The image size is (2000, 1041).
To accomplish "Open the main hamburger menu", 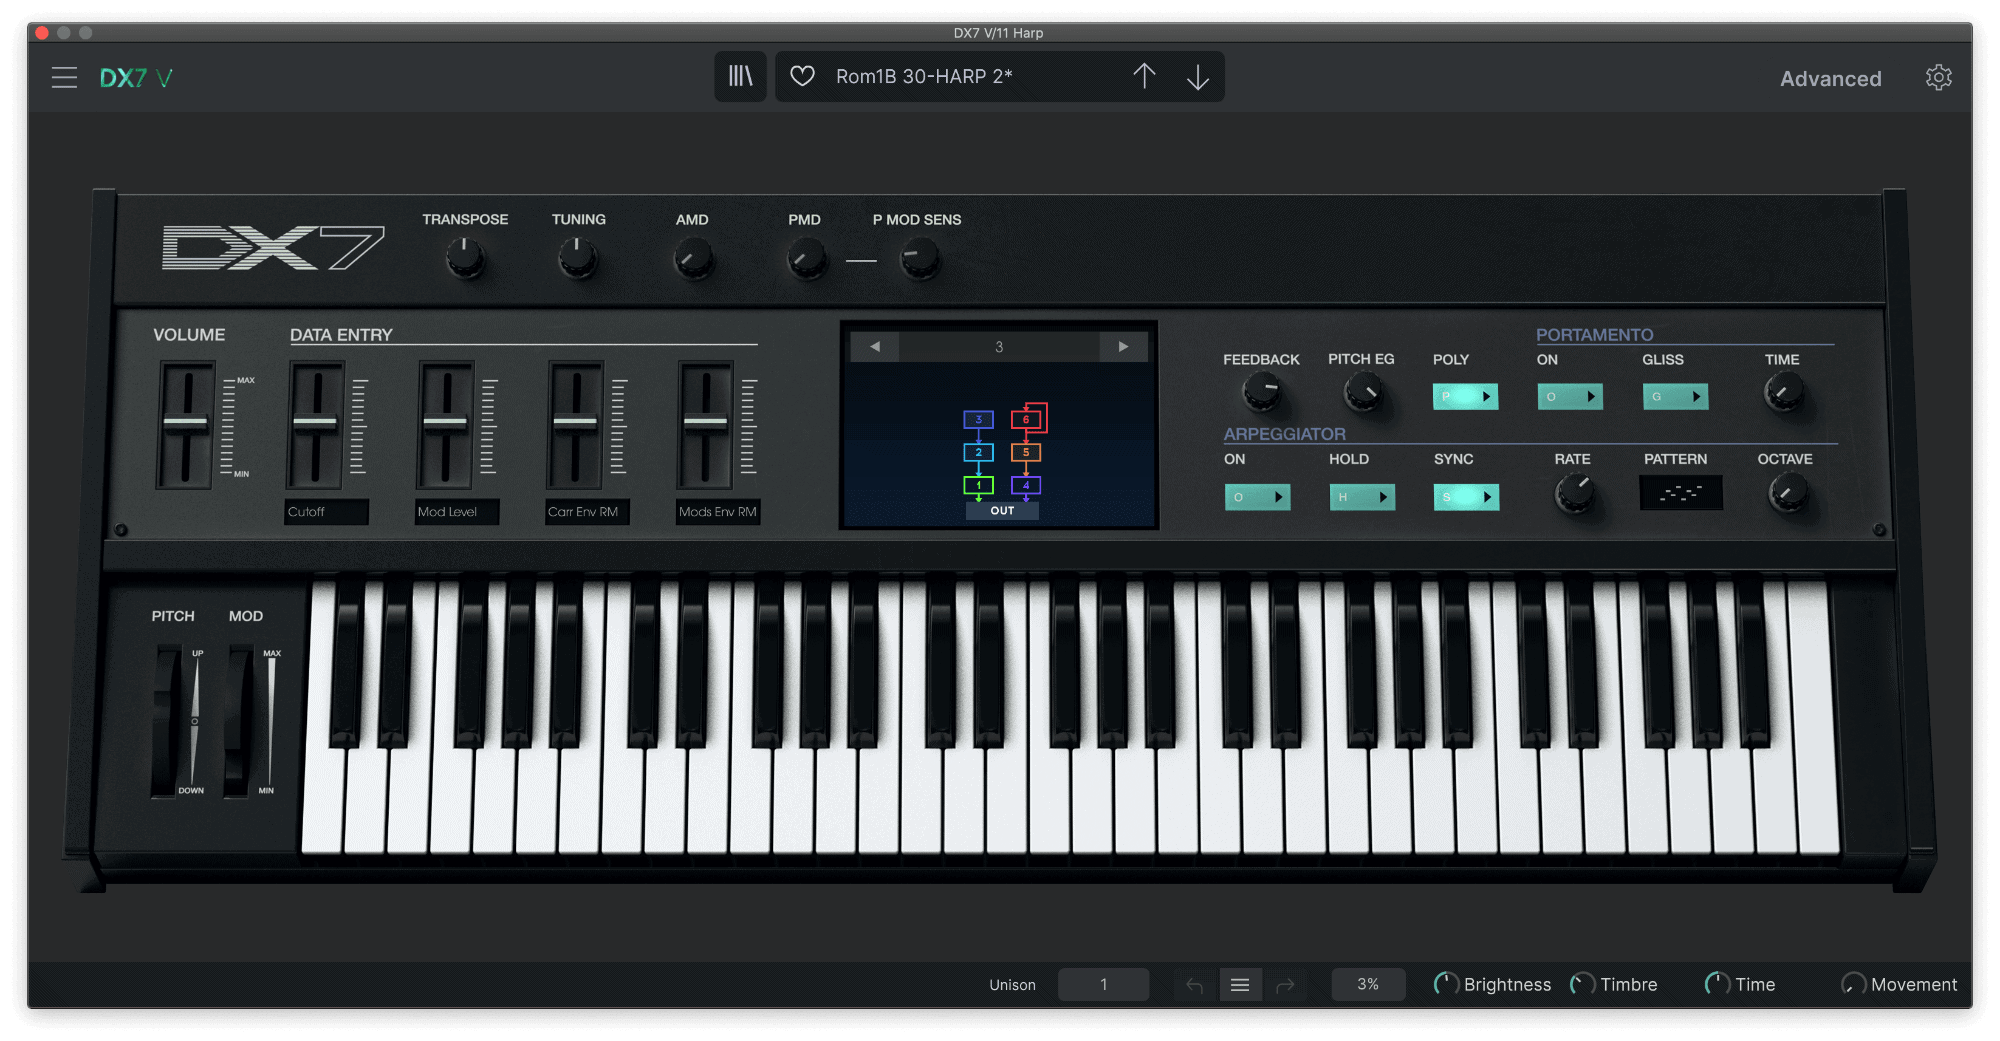I will point(64,77).
